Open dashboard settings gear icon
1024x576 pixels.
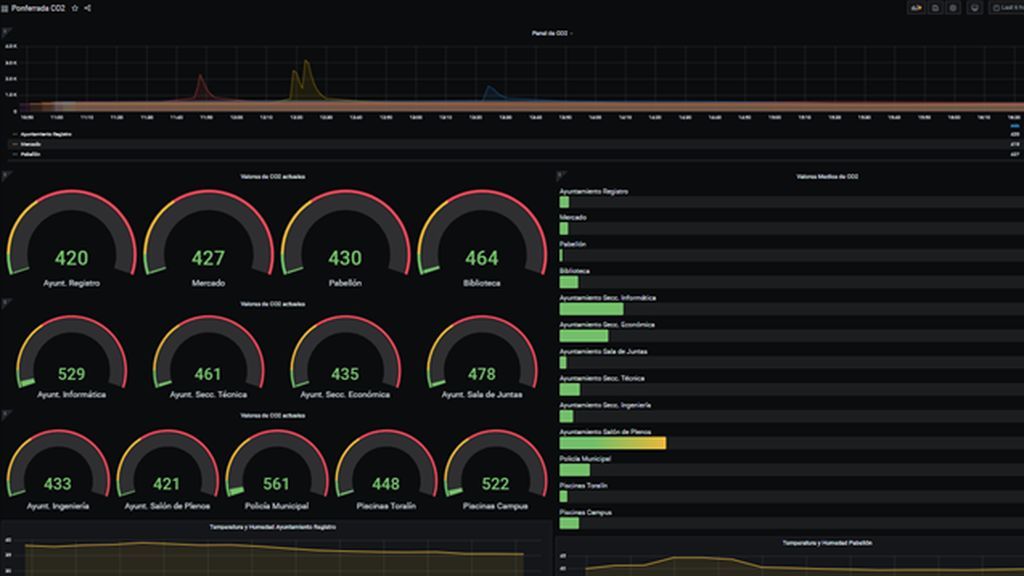pyautogui.click(x=953, y=8)
